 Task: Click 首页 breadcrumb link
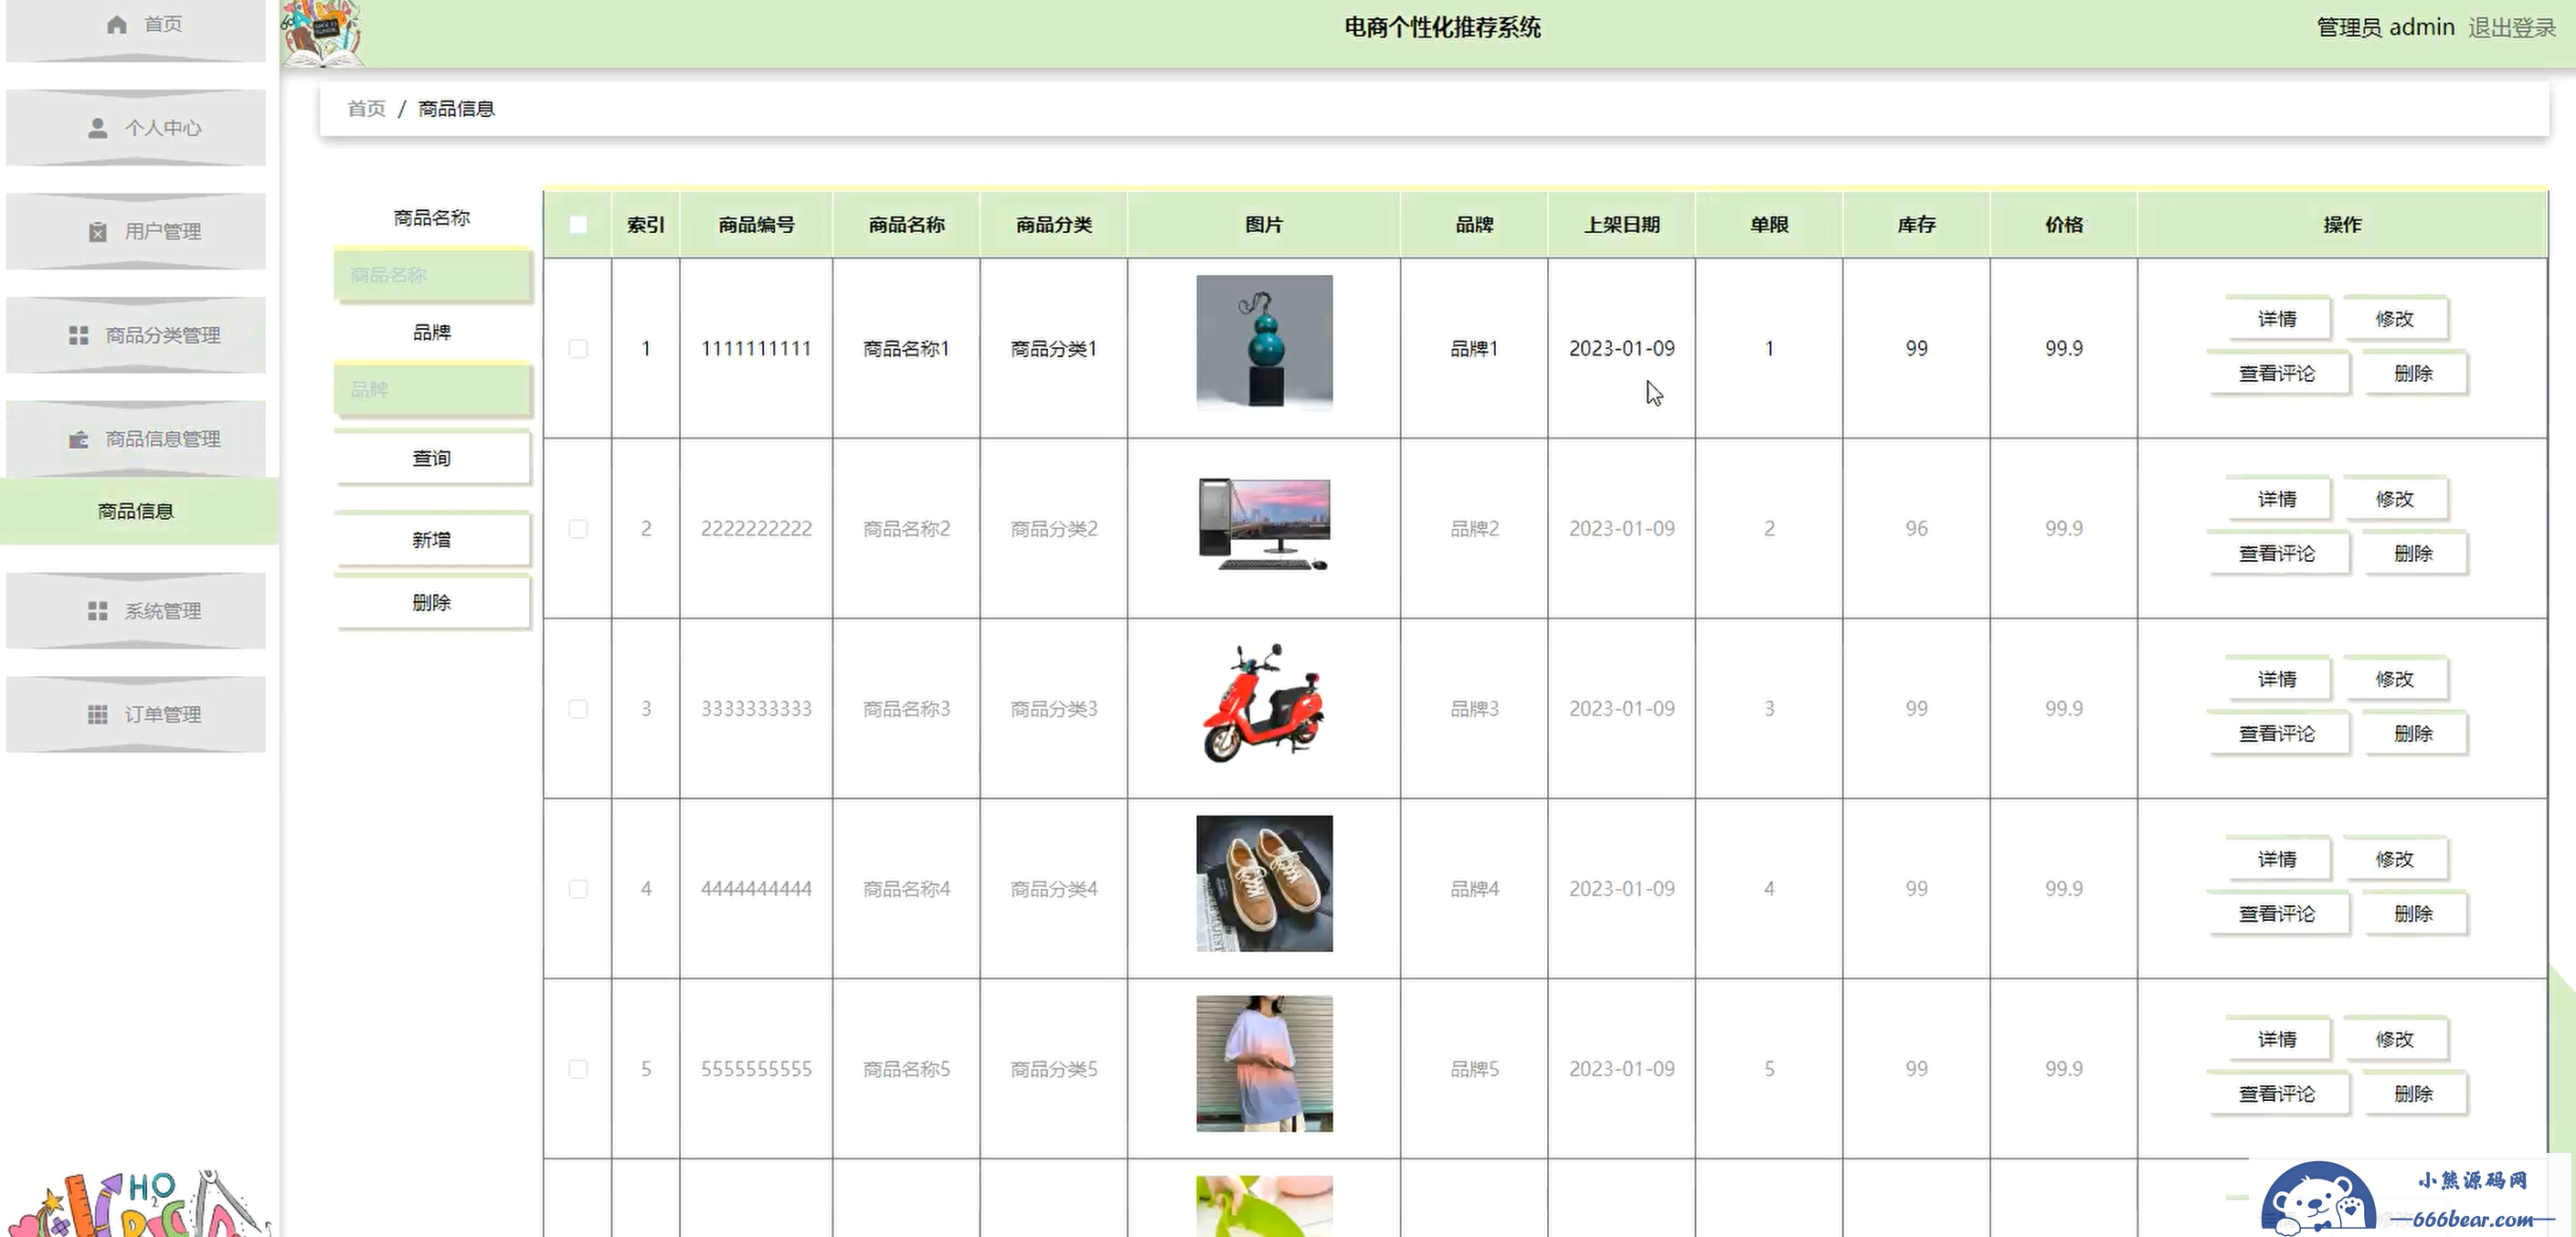[366, 109]
